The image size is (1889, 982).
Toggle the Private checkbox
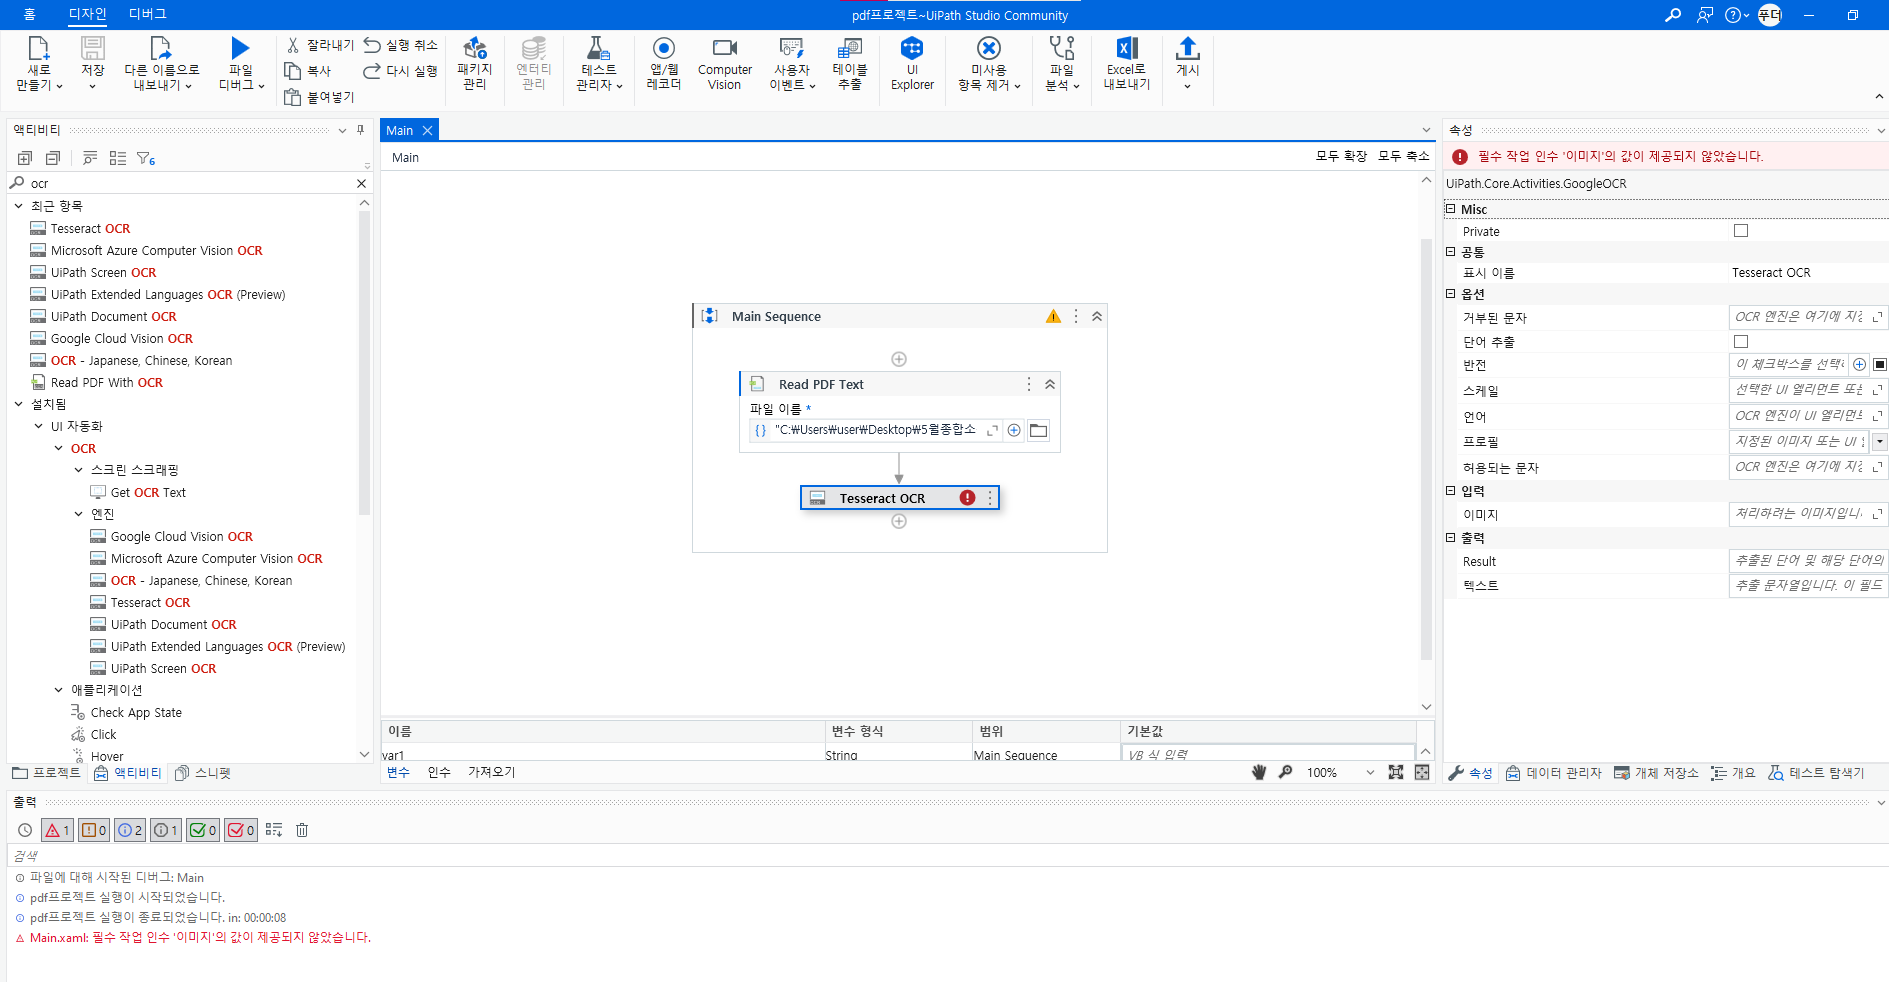click(x=1741, y=231)
